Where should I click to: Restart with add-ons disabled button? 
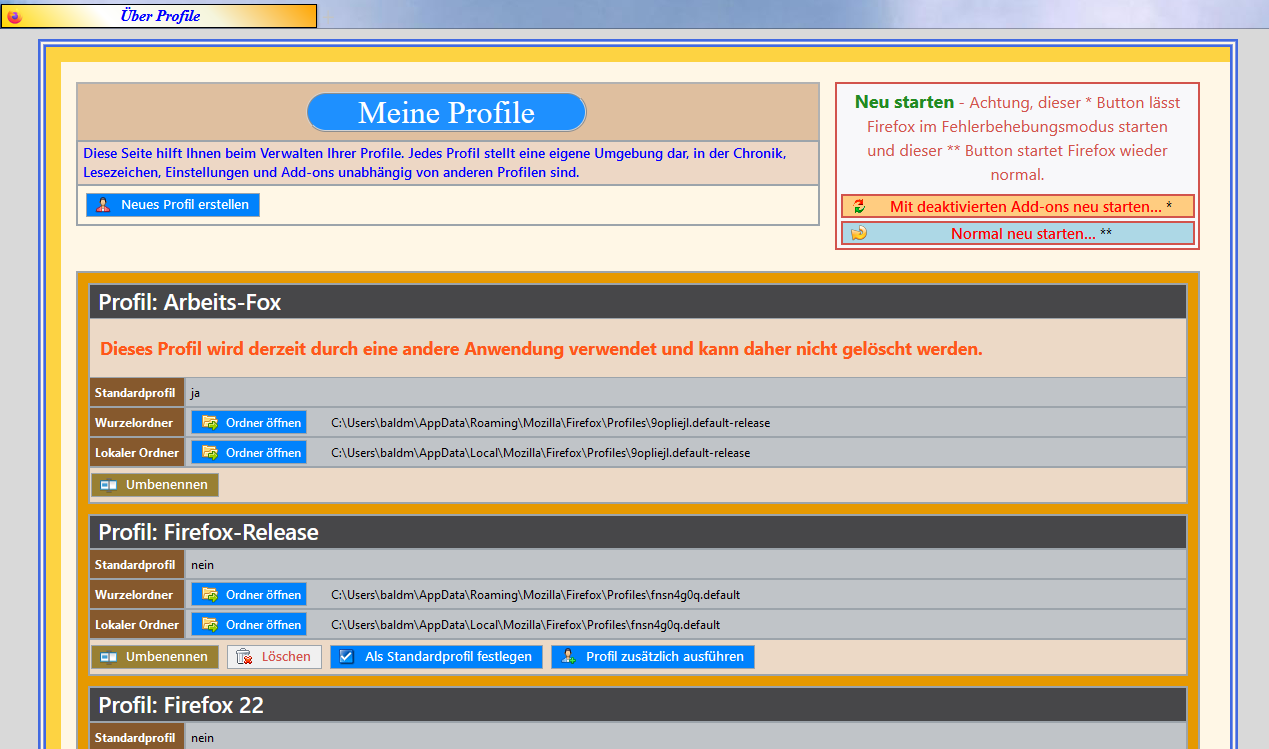1018,207
